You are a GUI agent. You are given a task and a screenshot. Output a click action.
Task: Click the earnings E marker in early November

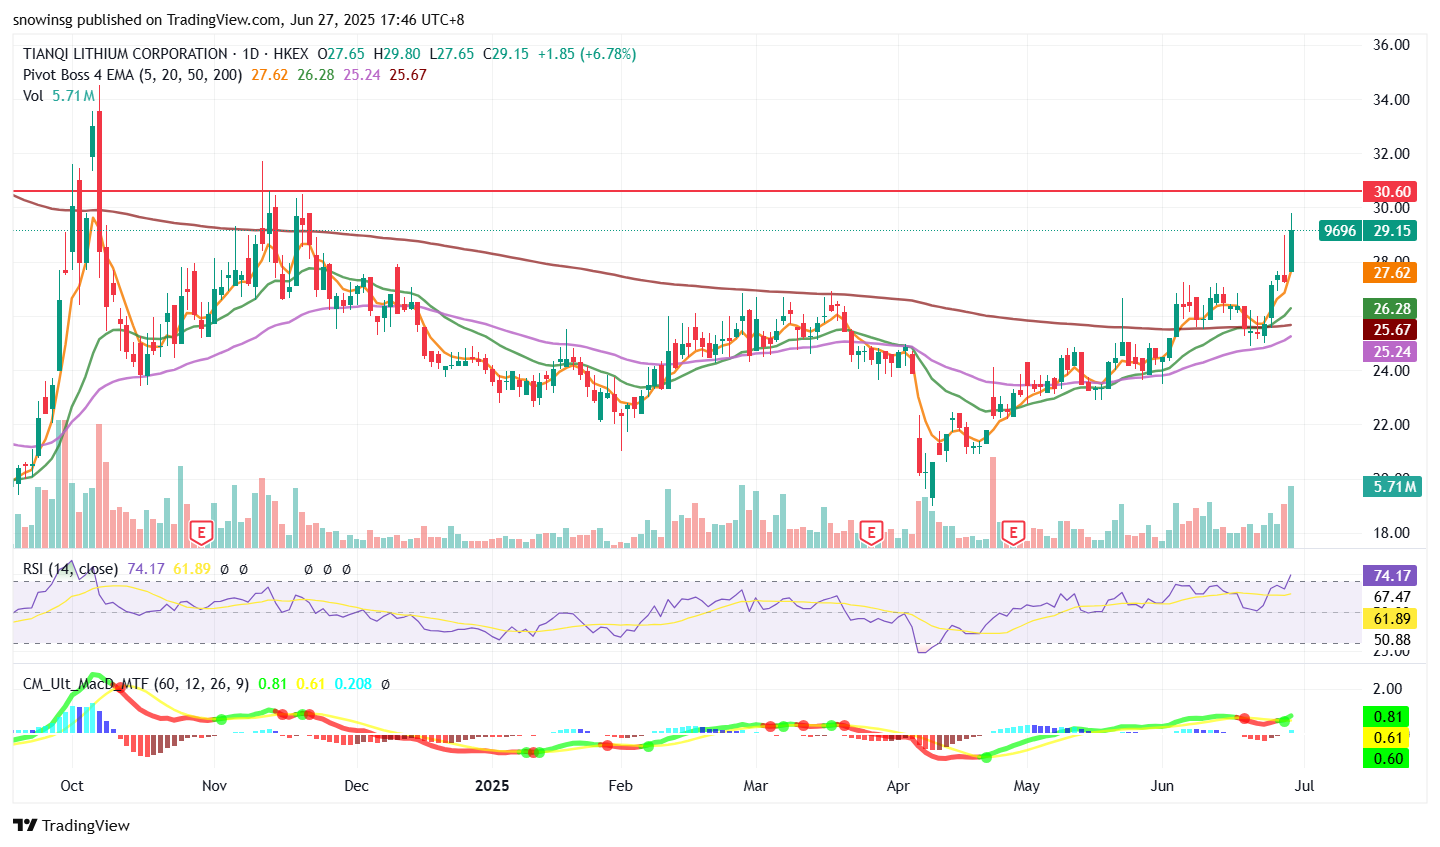(x=202, y=531)
